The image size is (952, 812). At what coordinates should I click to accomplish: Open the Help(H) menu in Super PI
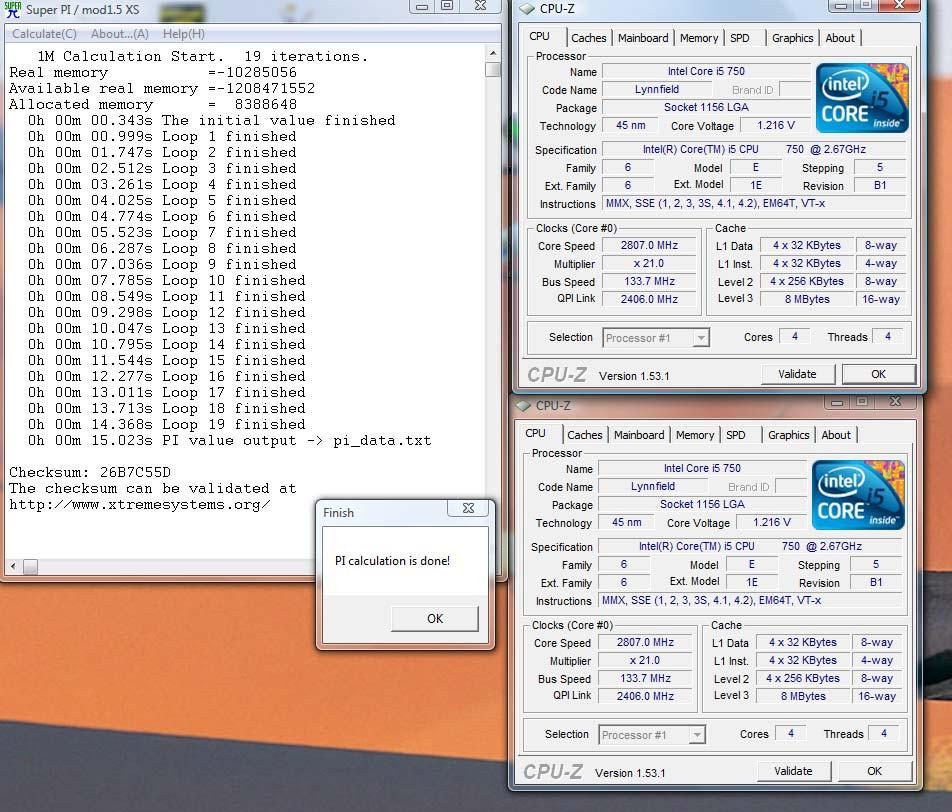pyautogui.click(x=183, y=34)
